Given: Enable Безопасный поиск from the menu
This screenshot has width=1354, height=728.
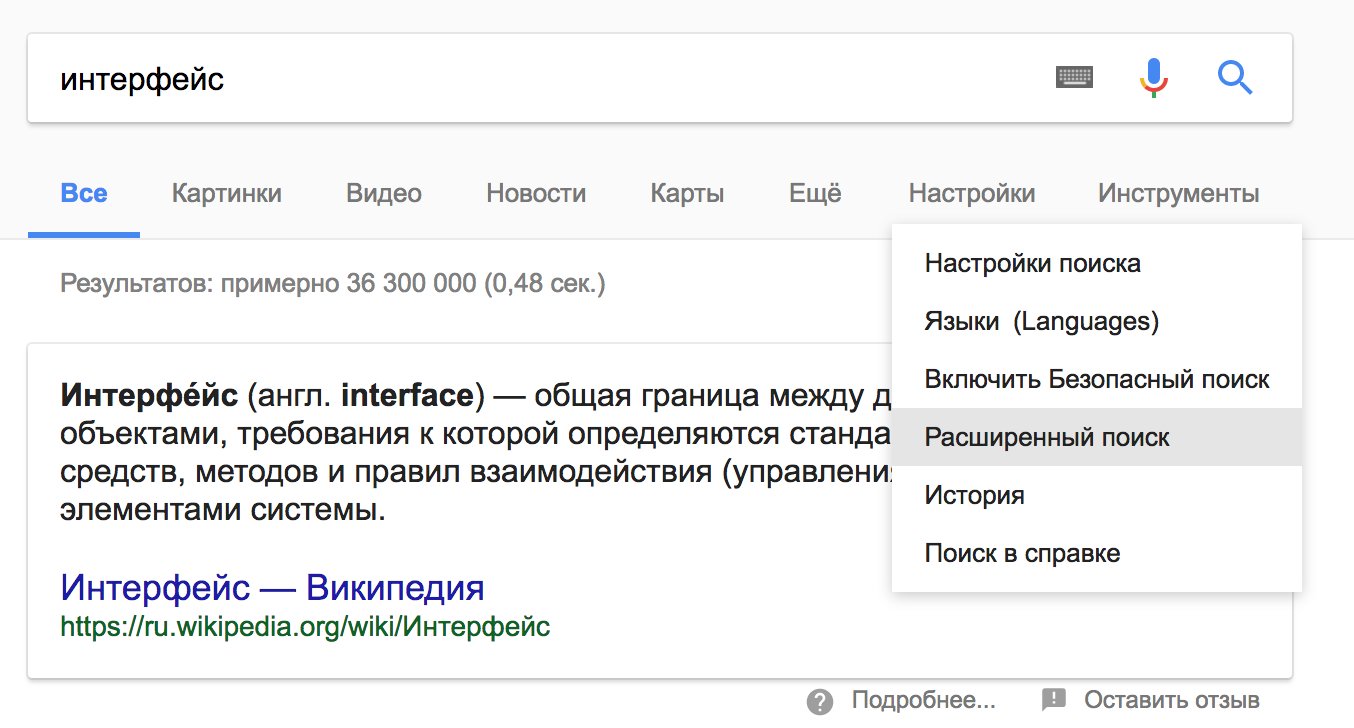Looking at the screenshot, I should tap(1096, 380).
